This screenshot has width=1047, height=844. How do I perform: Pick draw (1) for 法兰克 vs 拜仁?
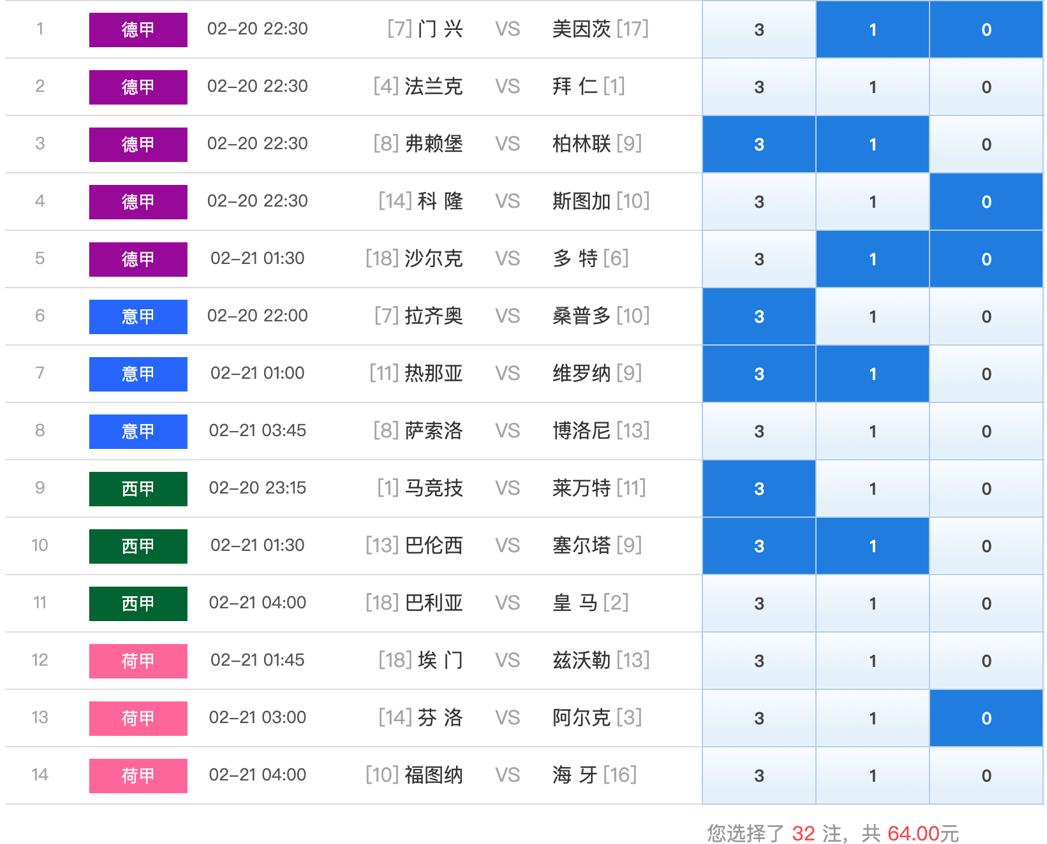pos(872,87)
